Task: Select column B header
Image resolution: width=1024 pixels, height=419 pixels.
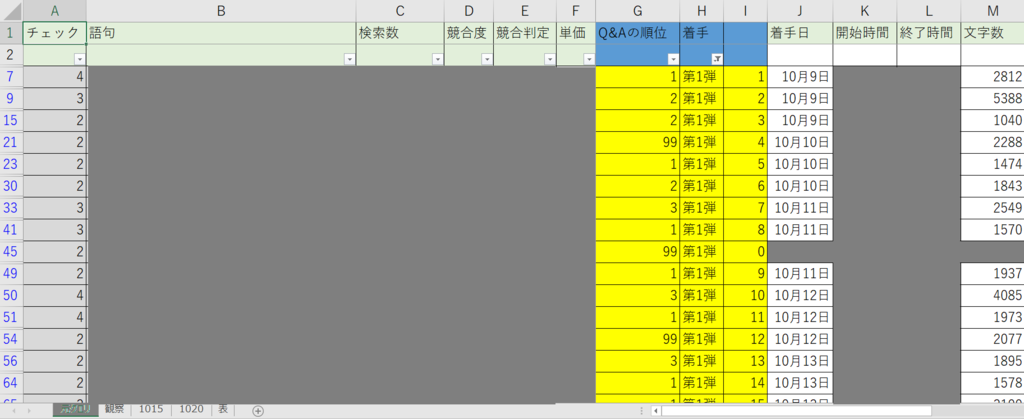Action: [x=221, y=10]
